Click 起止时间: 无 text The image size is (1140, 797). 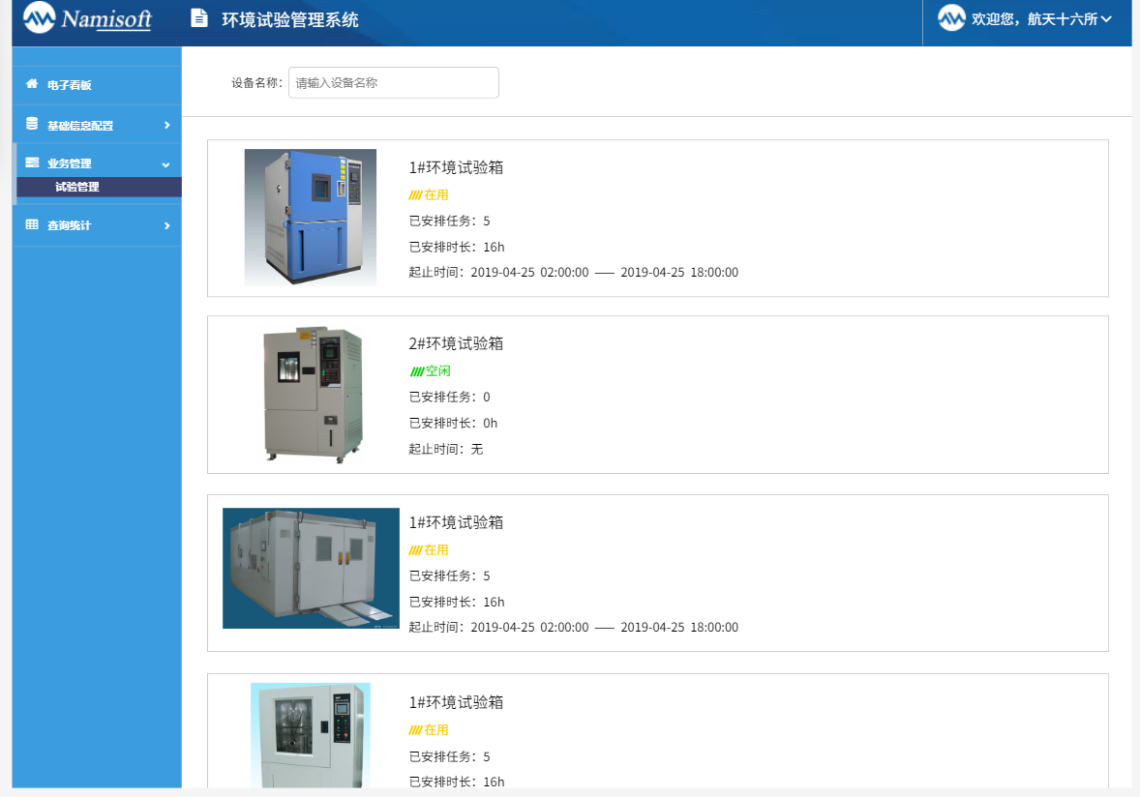click(446, 449)
